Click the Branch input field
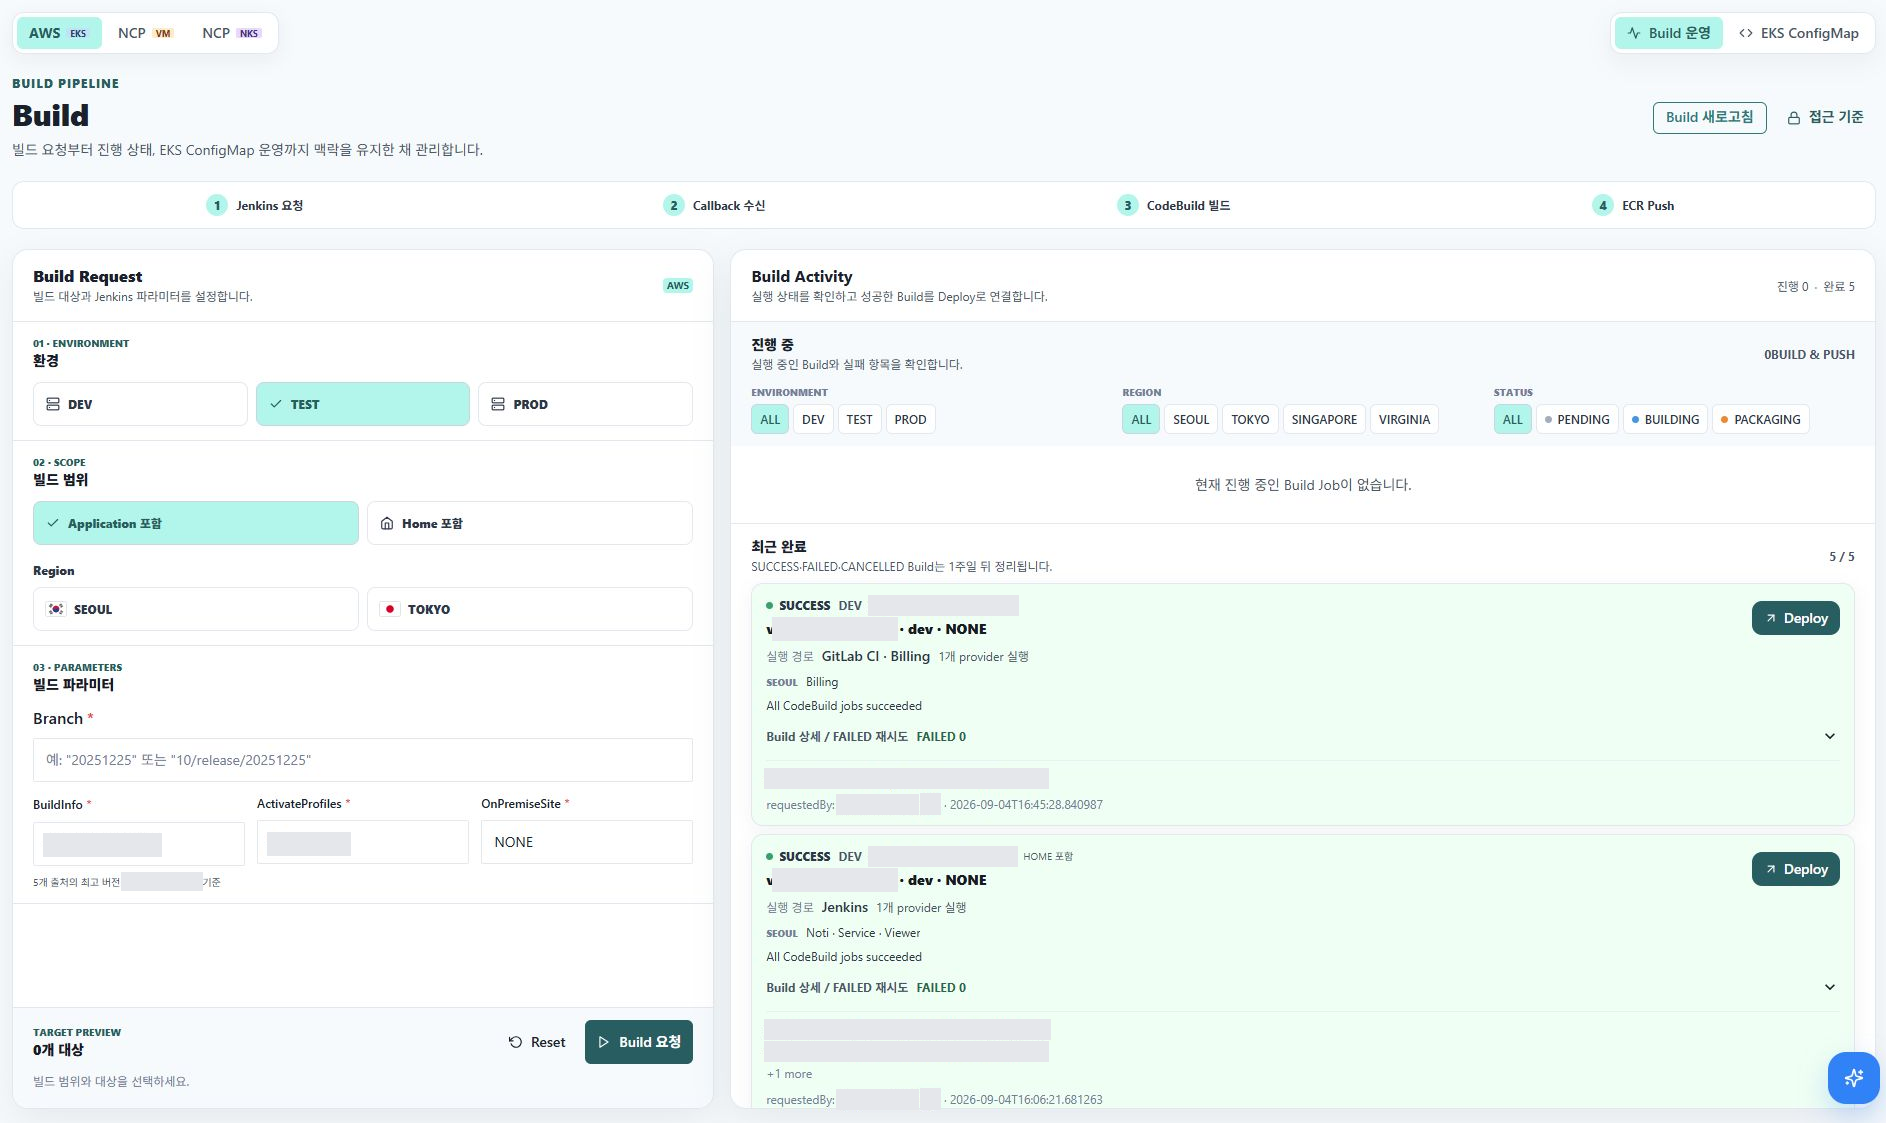 (363, 760)
